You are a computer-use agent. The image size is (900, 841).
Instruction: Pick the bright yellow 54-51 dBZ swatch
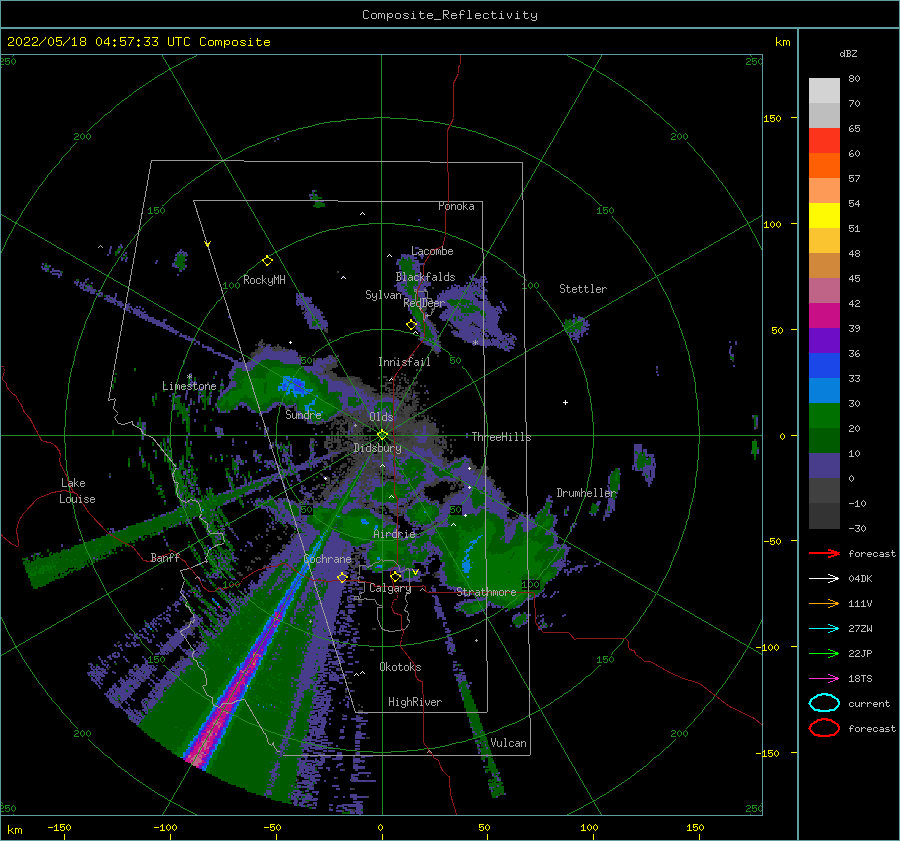click(824, 216)
